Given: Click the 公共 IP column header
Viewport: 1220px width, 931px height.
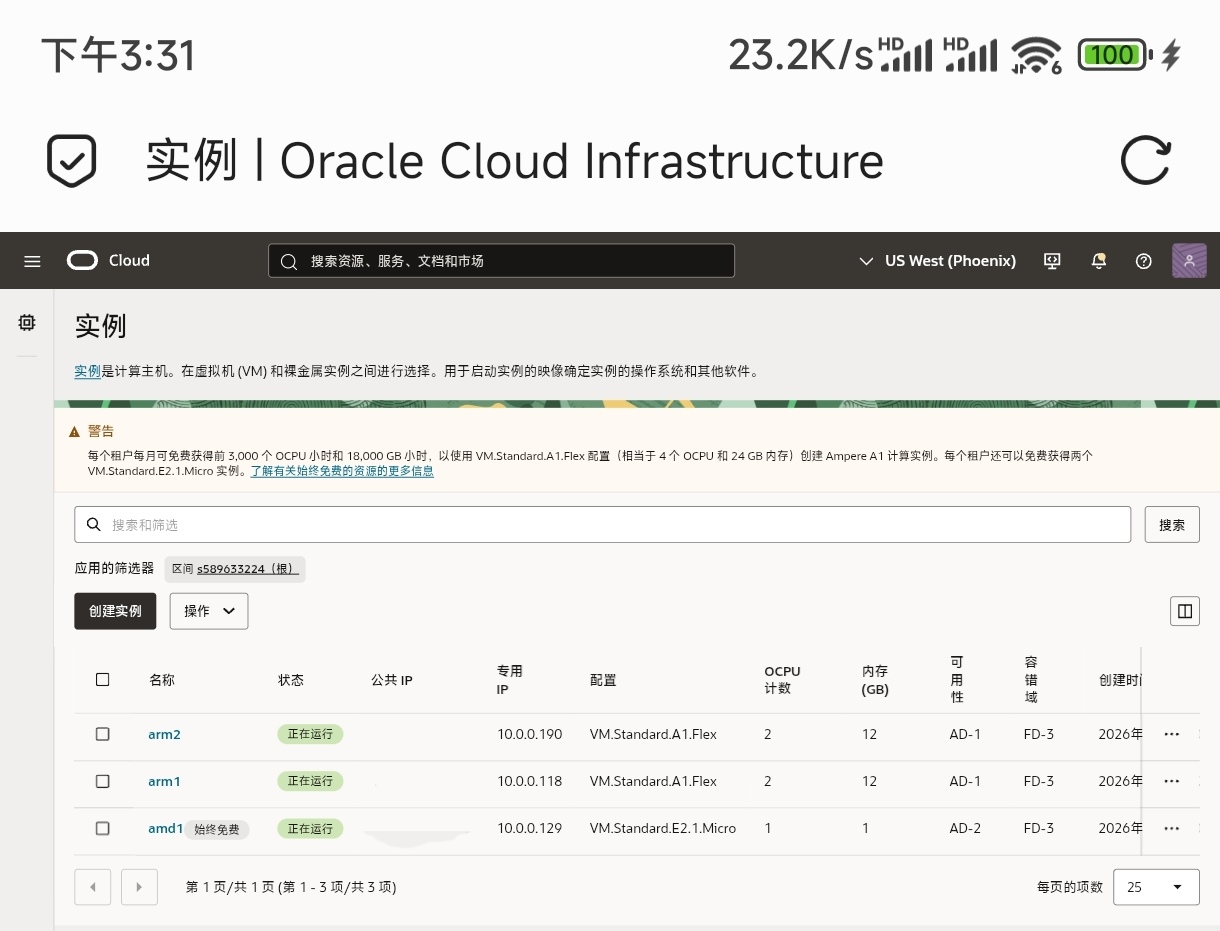Looking at the screenshot, I should pos(392,680).
